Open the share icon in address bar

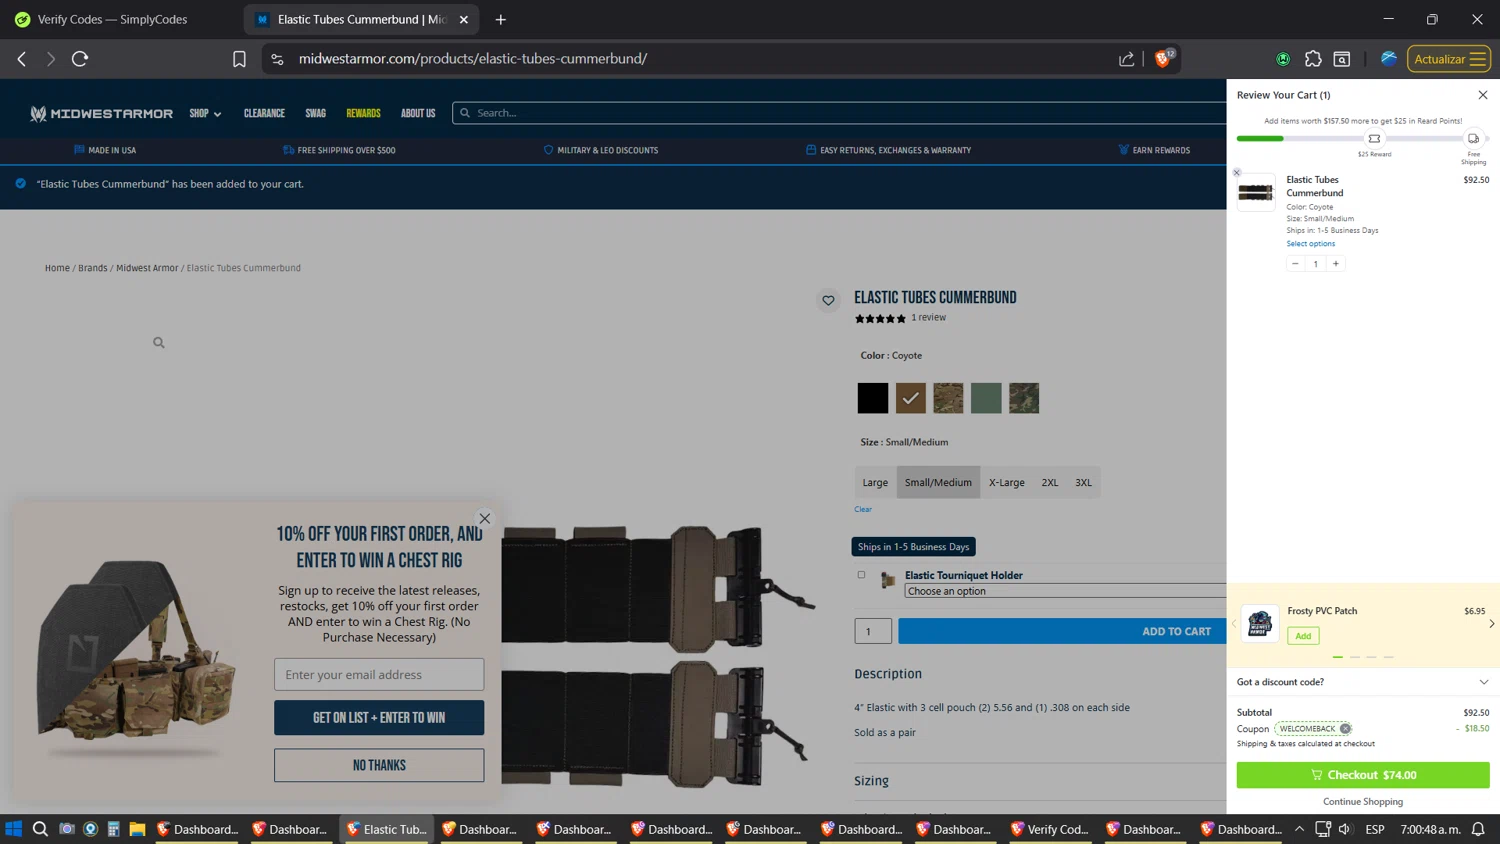pos(1126,59)
